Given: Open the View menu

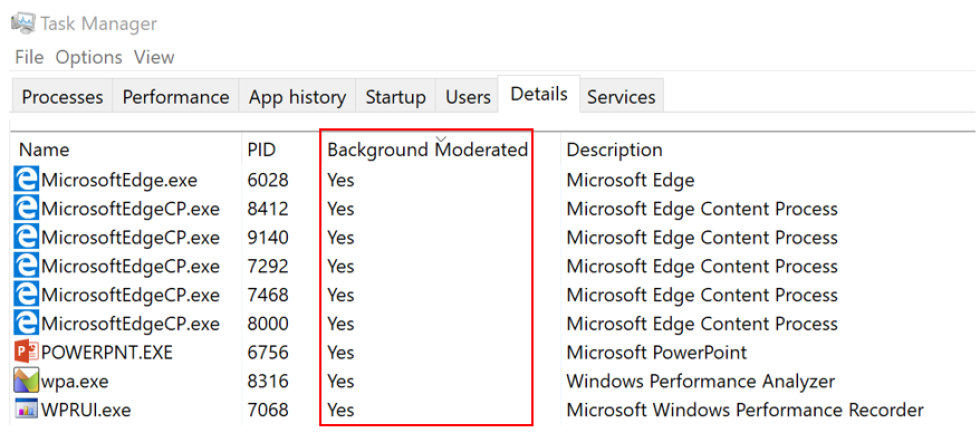Looking at the screenshot, I should 154,57.
